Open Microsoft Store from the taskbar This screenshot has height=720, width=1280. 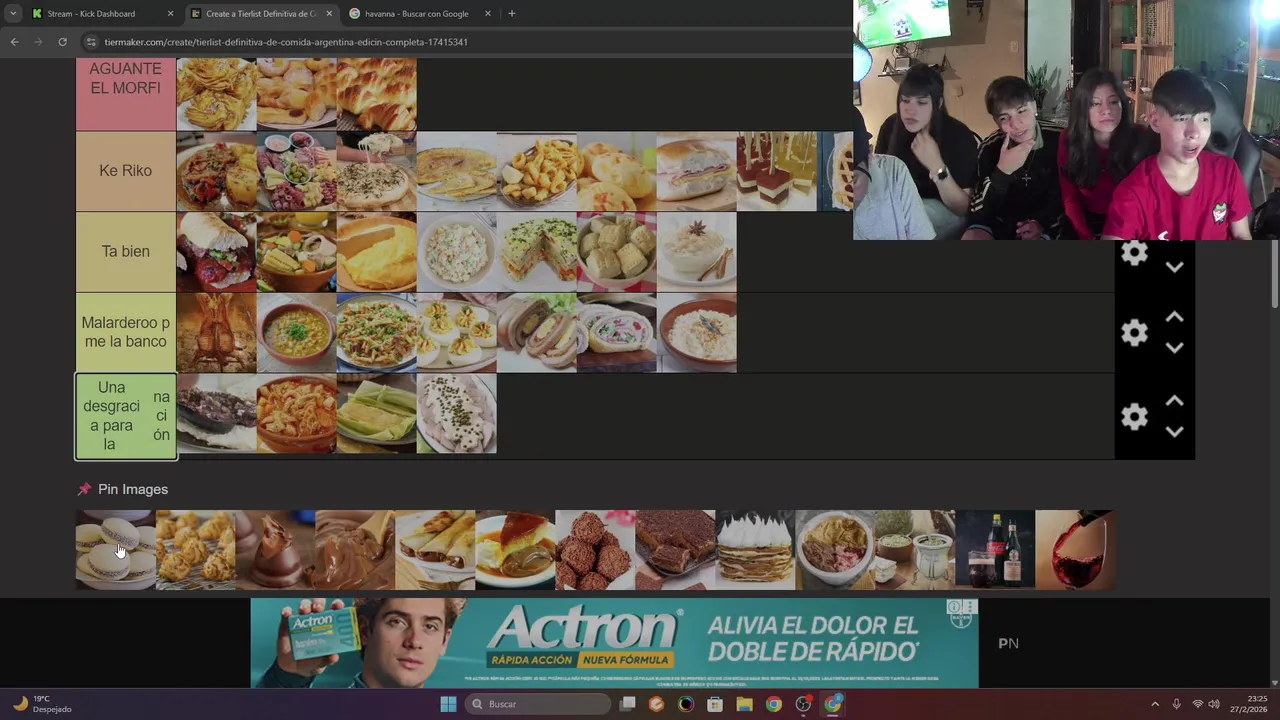pos(715,704)
